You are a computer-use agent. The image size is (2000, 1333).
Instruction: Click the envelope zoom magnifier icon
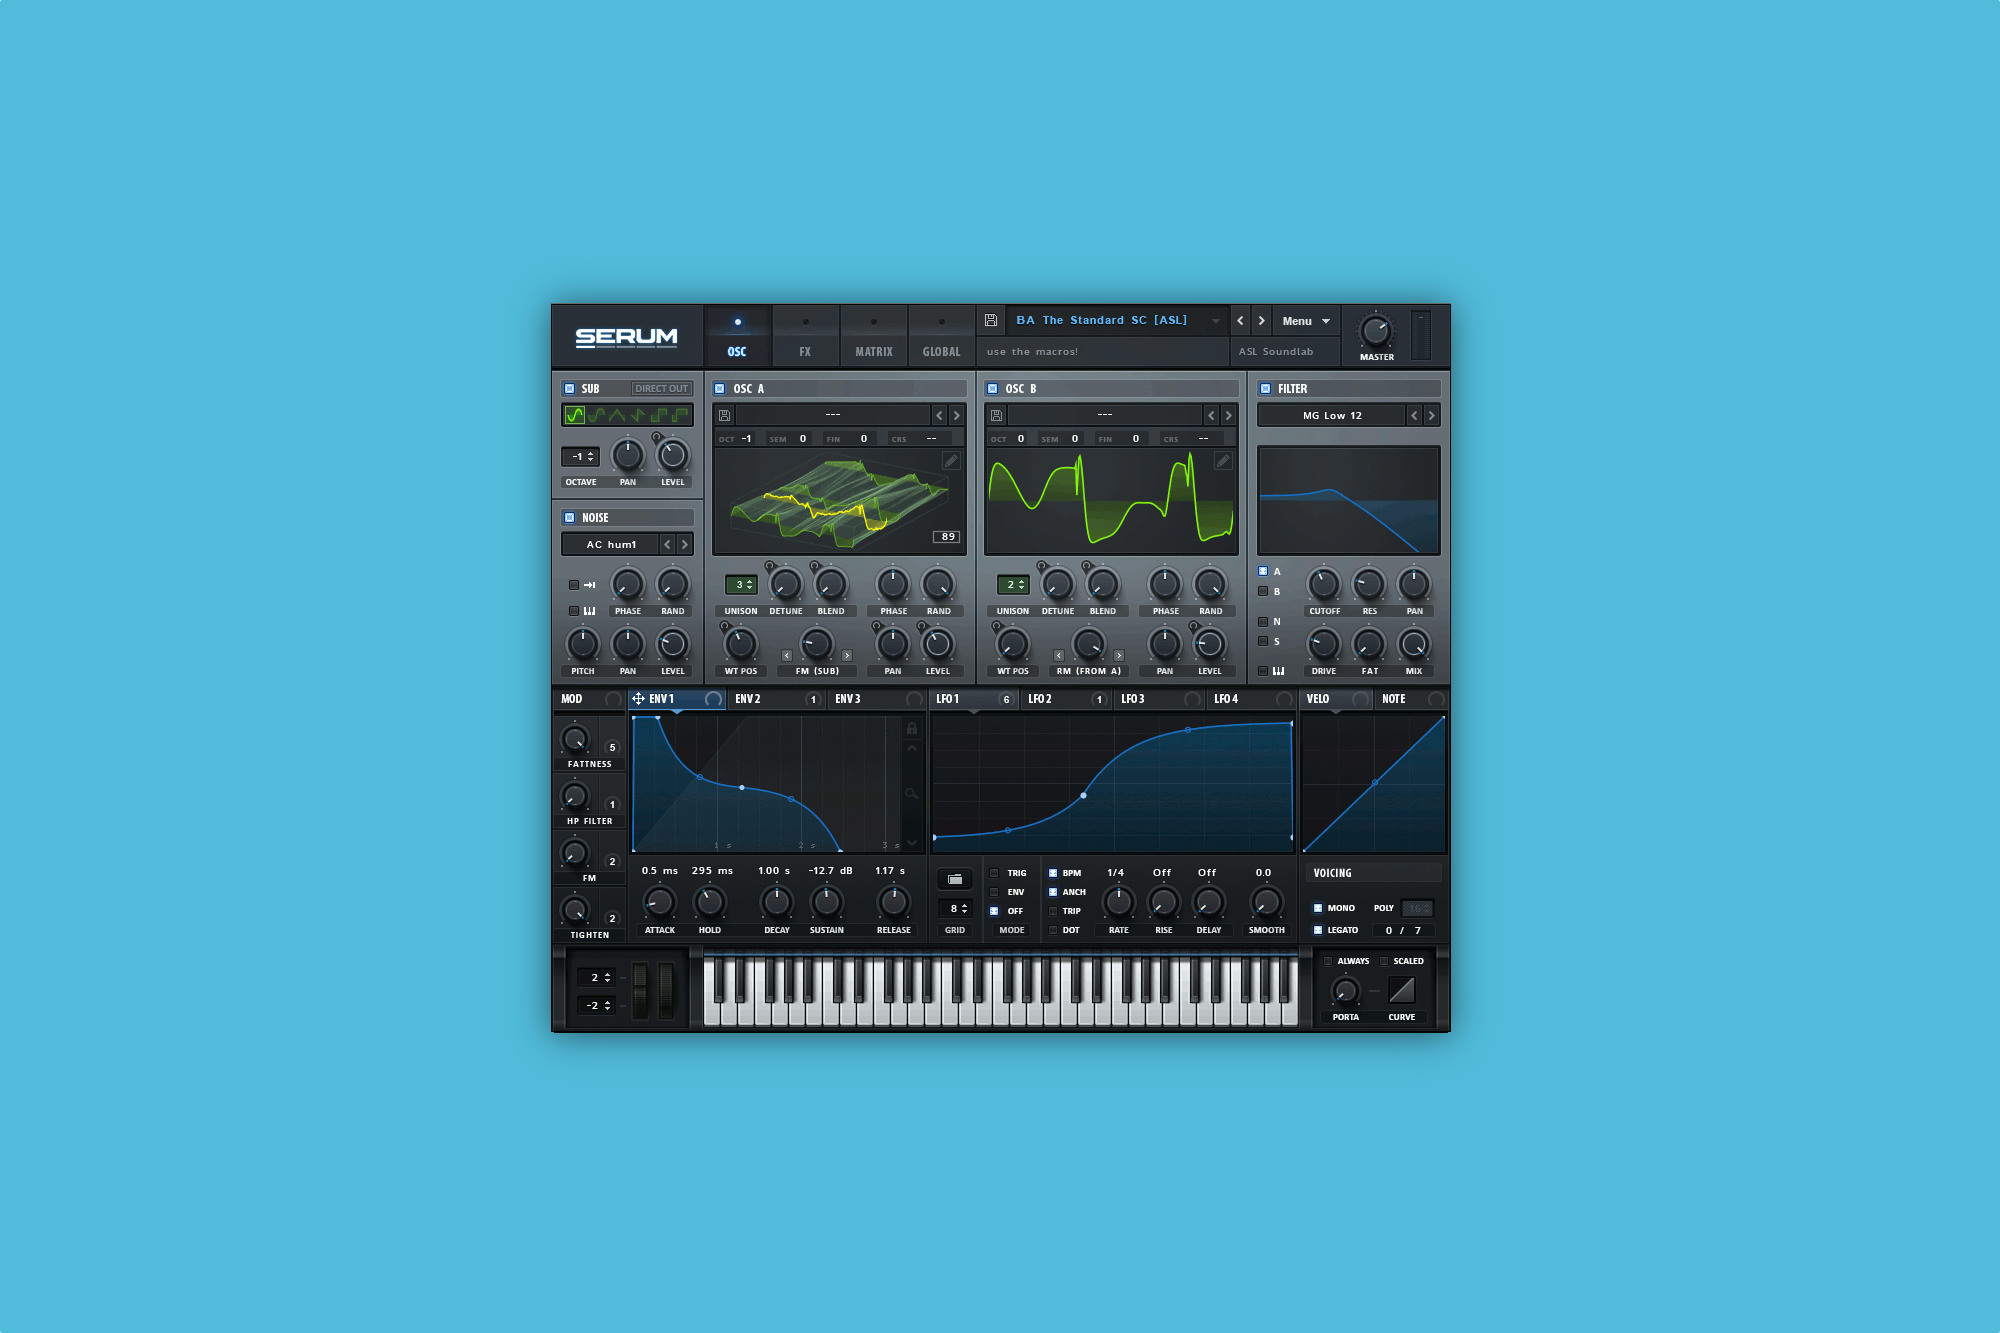click(x=912, y=794)
